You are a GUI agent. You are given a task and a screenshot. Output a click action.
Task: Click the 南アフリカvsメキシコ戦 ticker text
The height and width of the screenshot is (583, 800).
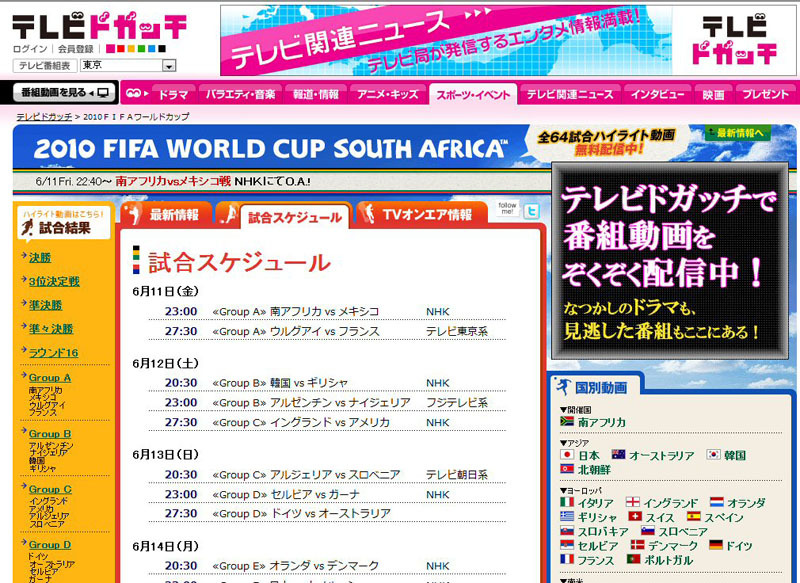[173, 181]
